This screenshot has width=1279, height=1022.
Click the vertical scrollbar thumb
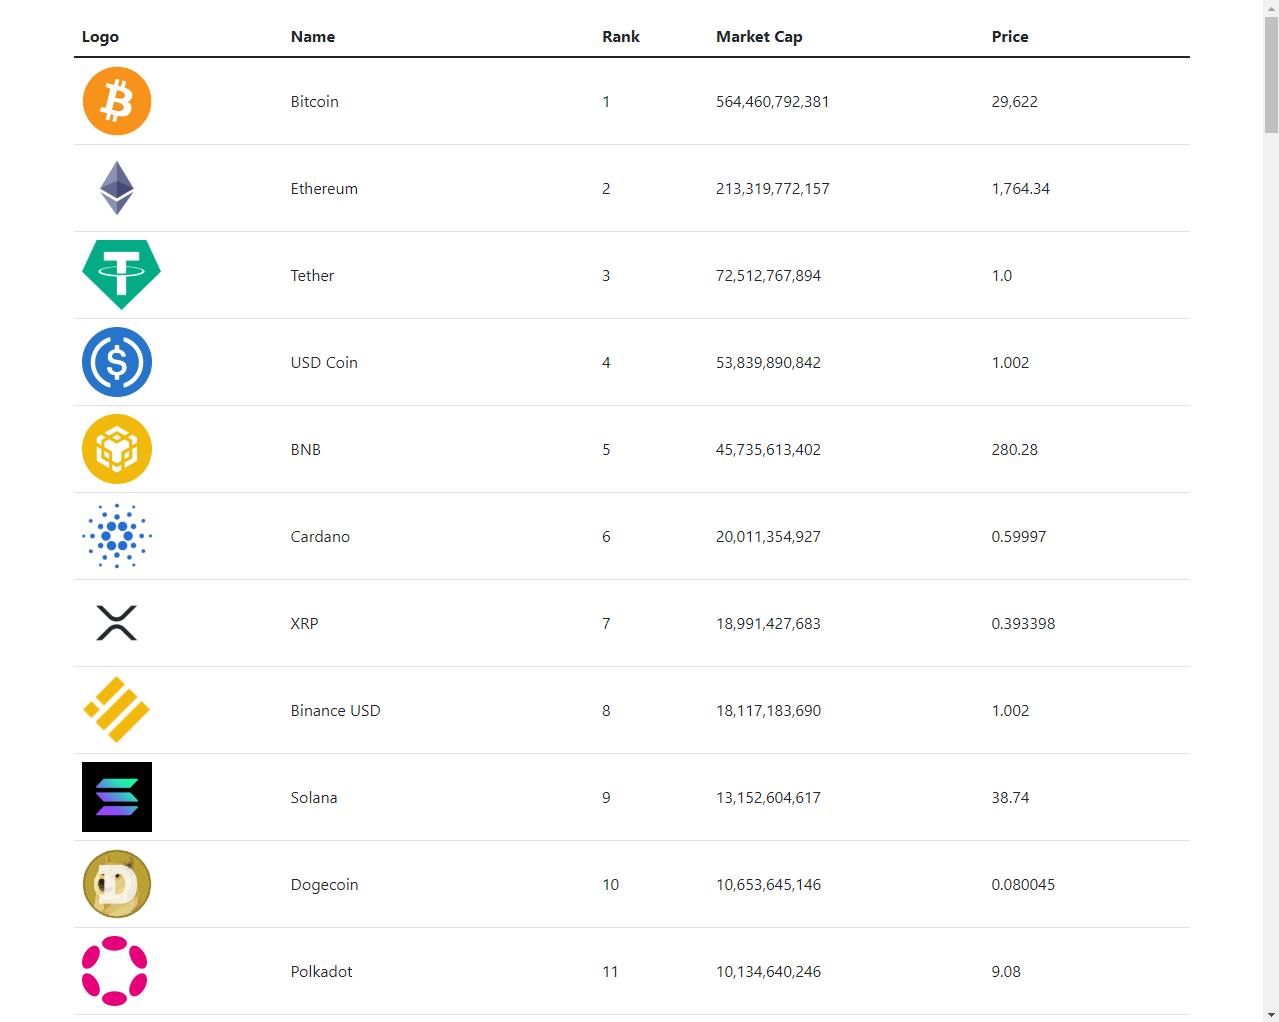pyautogui.click(x=1271, y=75)
